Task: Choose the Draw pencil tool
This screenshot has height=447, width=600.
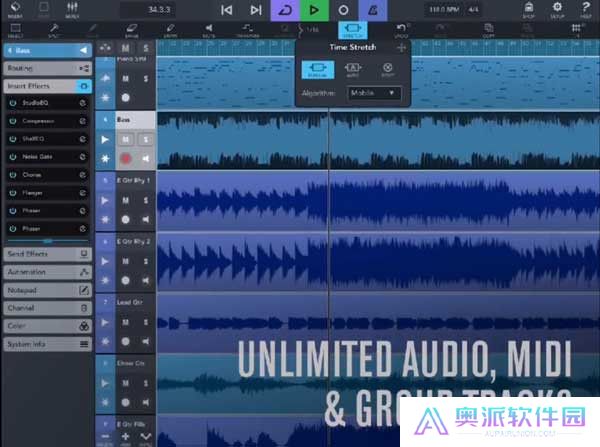Action: pos(170,30)
